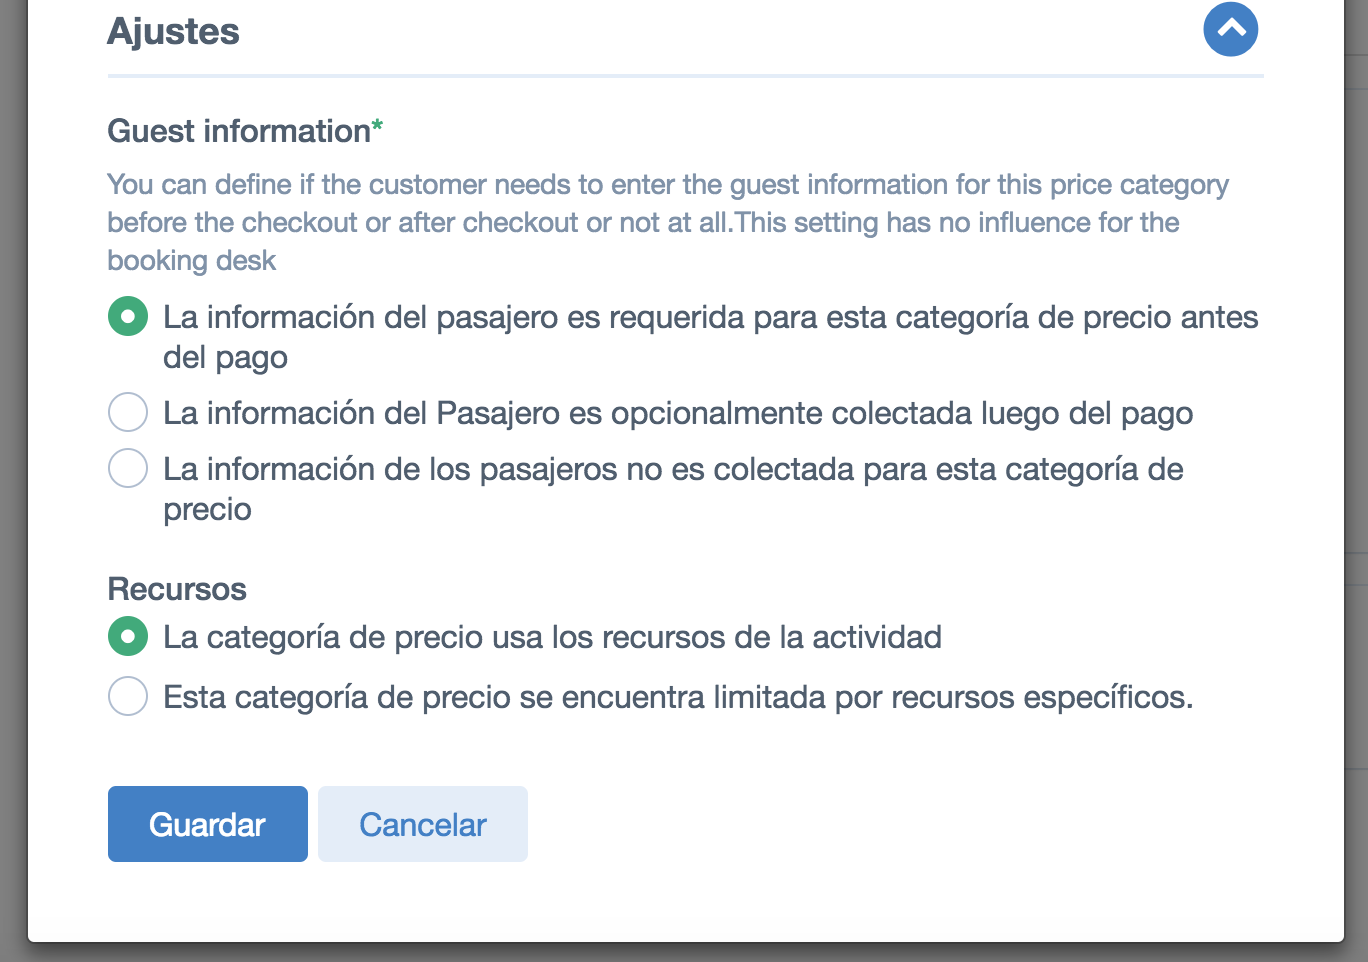
Task: Click the guest information help description text
Action: (668, 222)
